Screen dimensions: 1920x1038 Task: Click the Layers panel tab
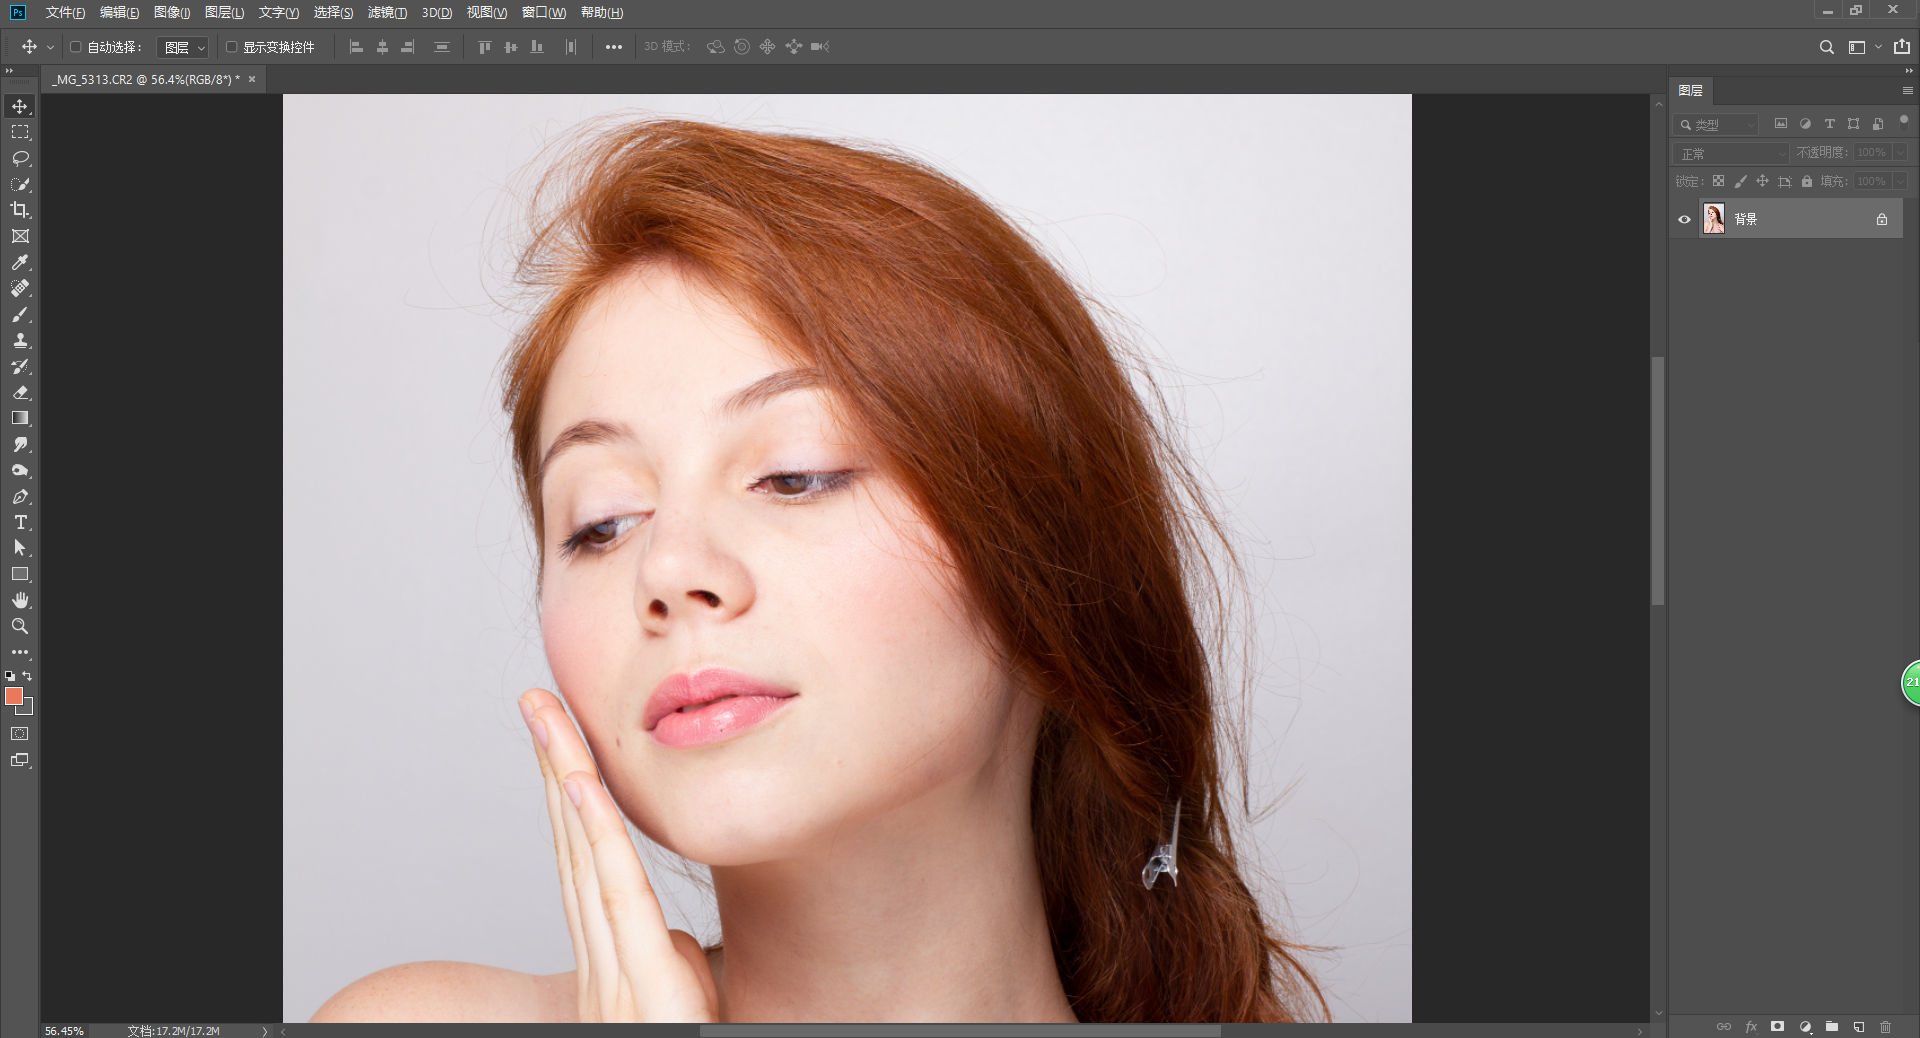point(1691,90)
